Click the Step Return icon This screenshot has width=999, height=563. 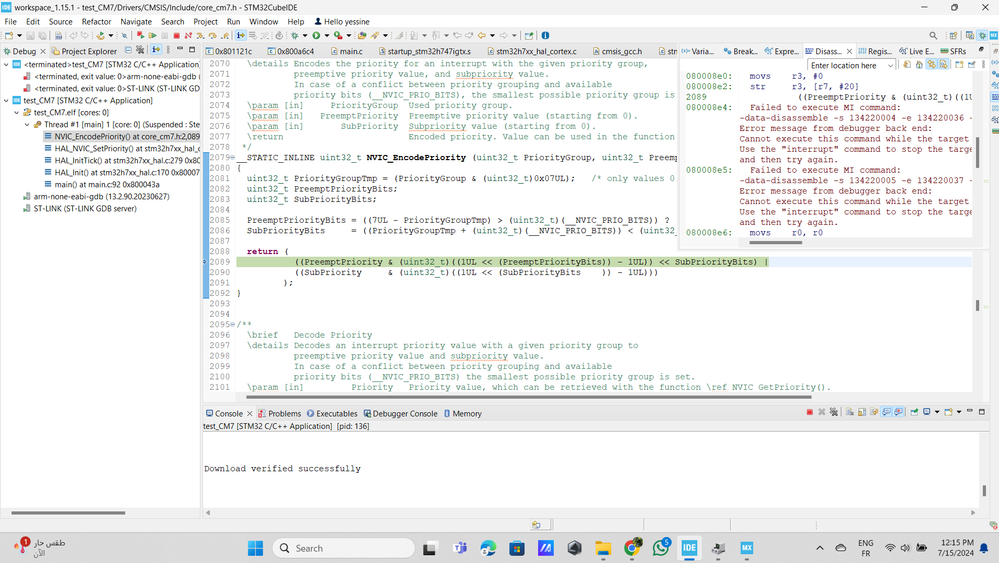tap(225, 36)
